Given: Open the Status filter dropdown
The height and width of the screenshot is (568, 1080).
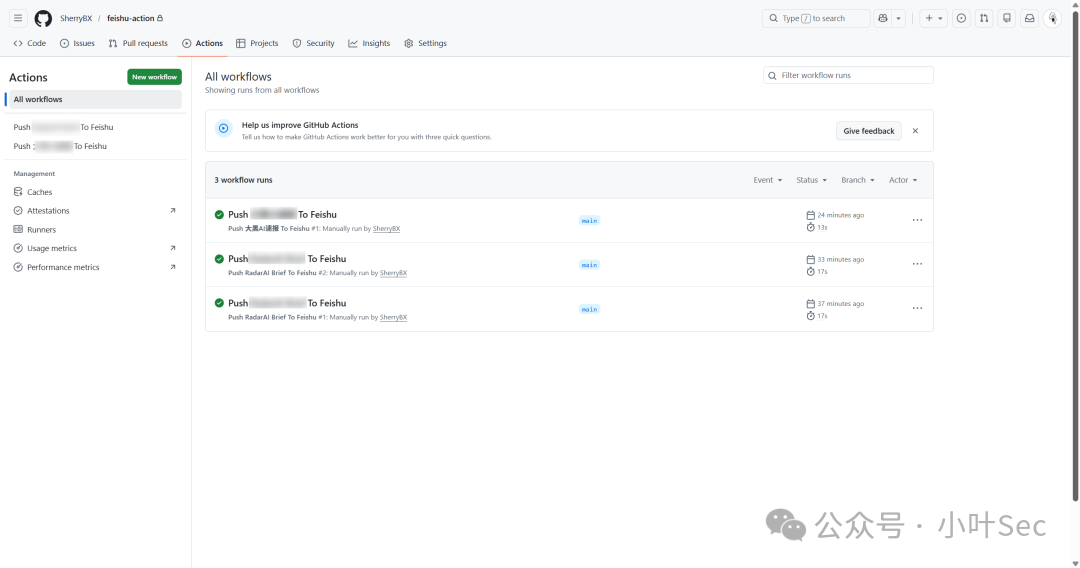Looking at the screenshot, I should (811, 180).
